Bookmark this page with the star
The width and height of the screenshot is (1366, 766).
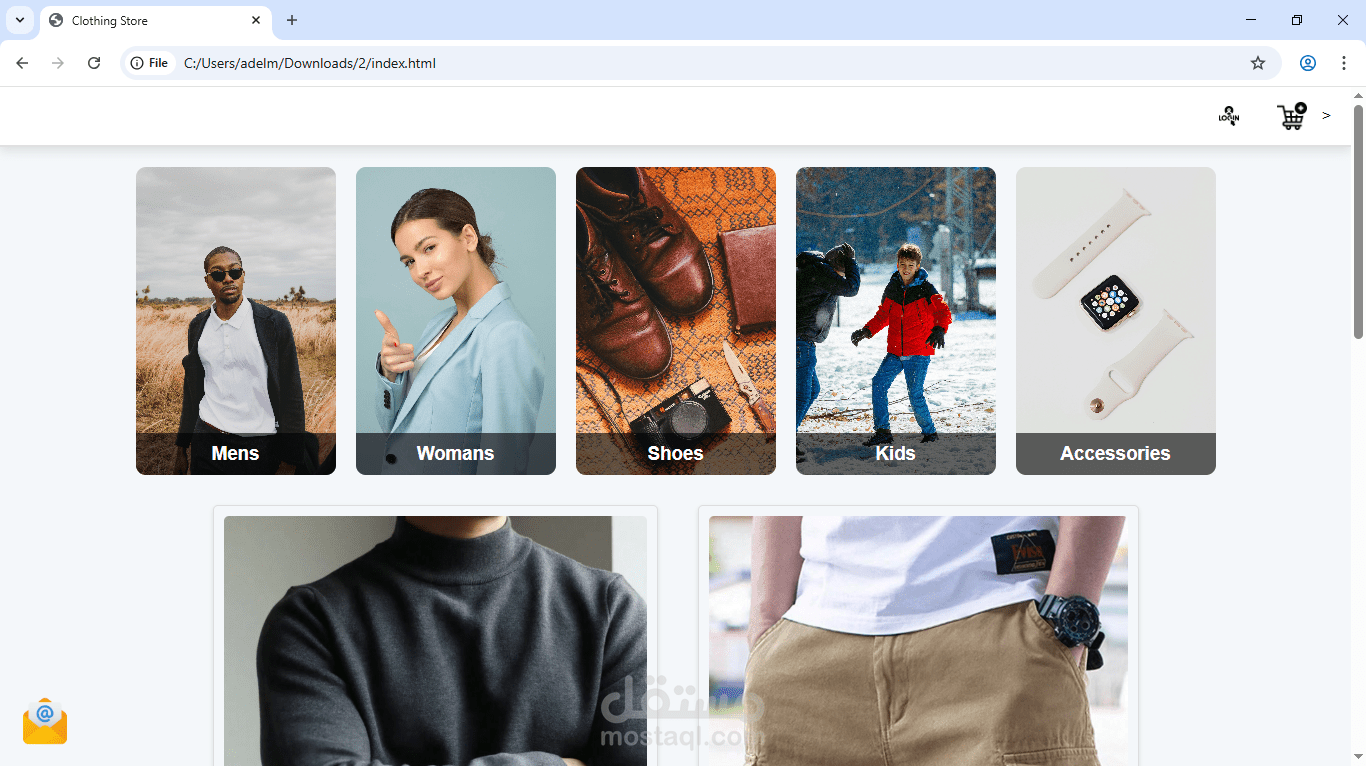click(1258, 63)
